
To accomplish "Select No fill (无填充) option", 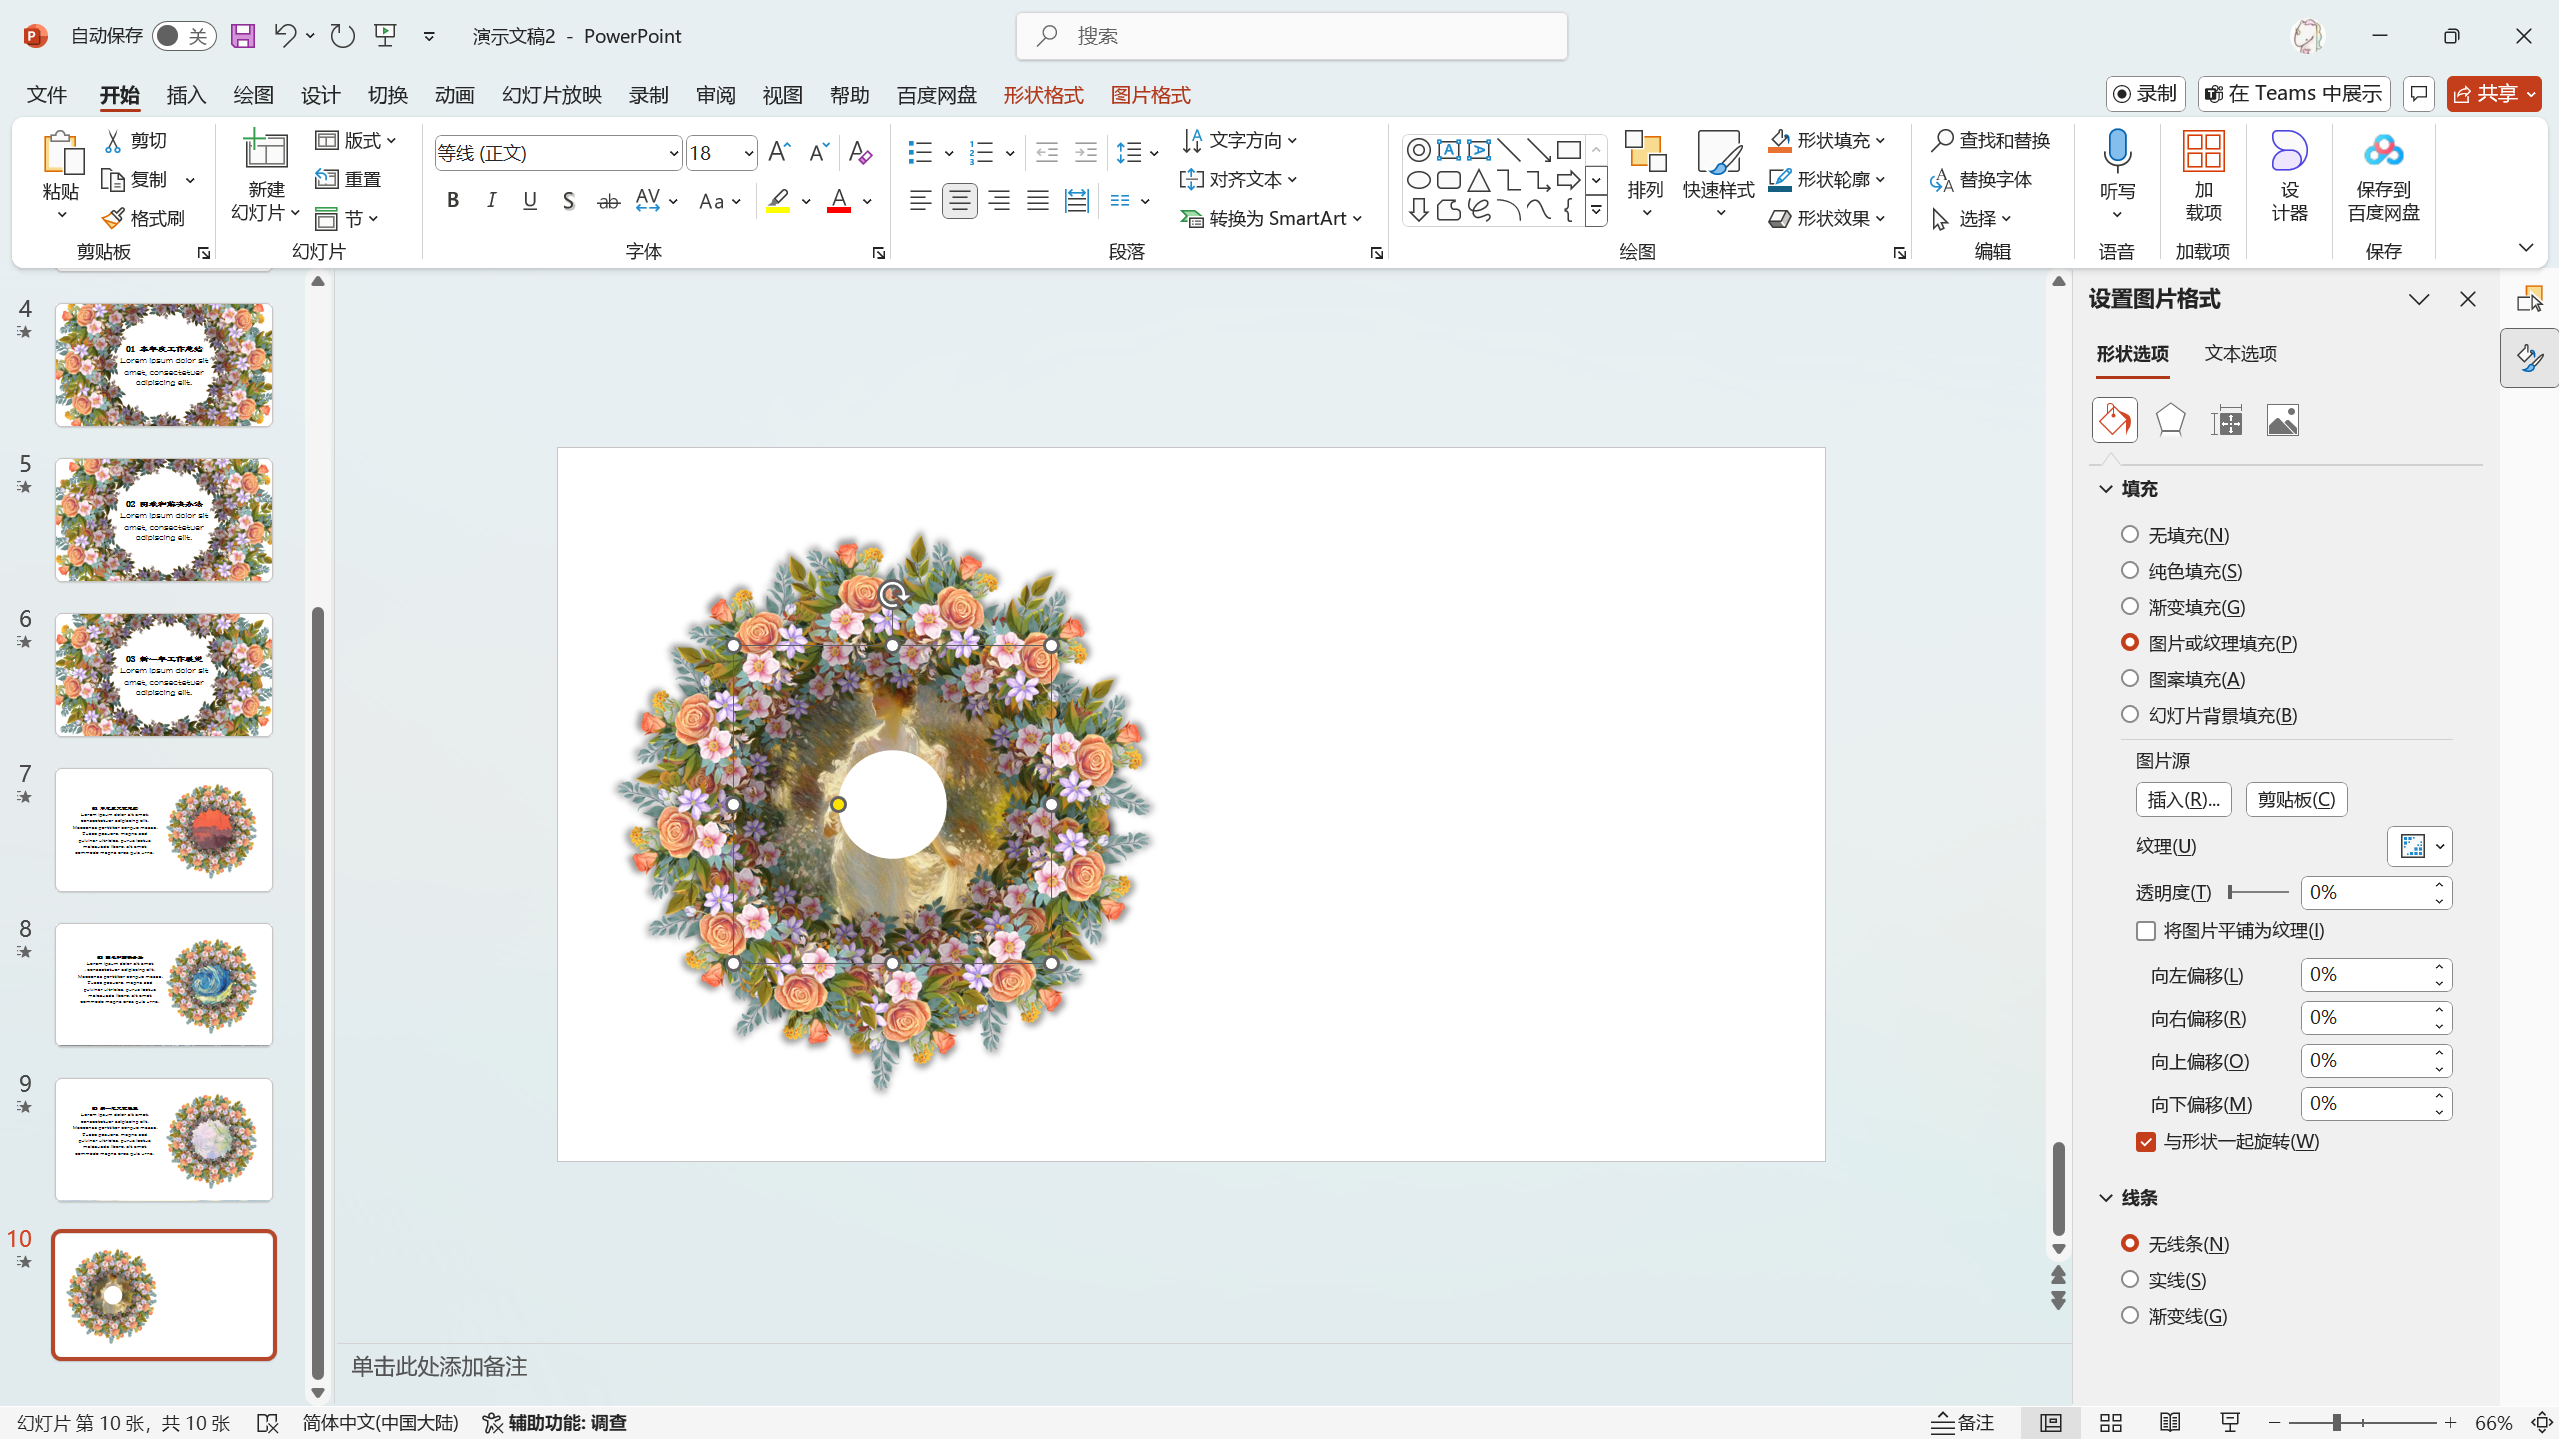I will pyautogui.click(x=2130, y=535).
